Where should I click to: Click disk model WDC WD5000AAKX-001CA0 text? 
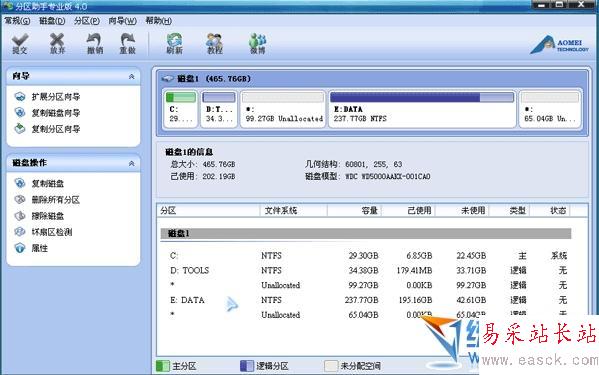388,176
